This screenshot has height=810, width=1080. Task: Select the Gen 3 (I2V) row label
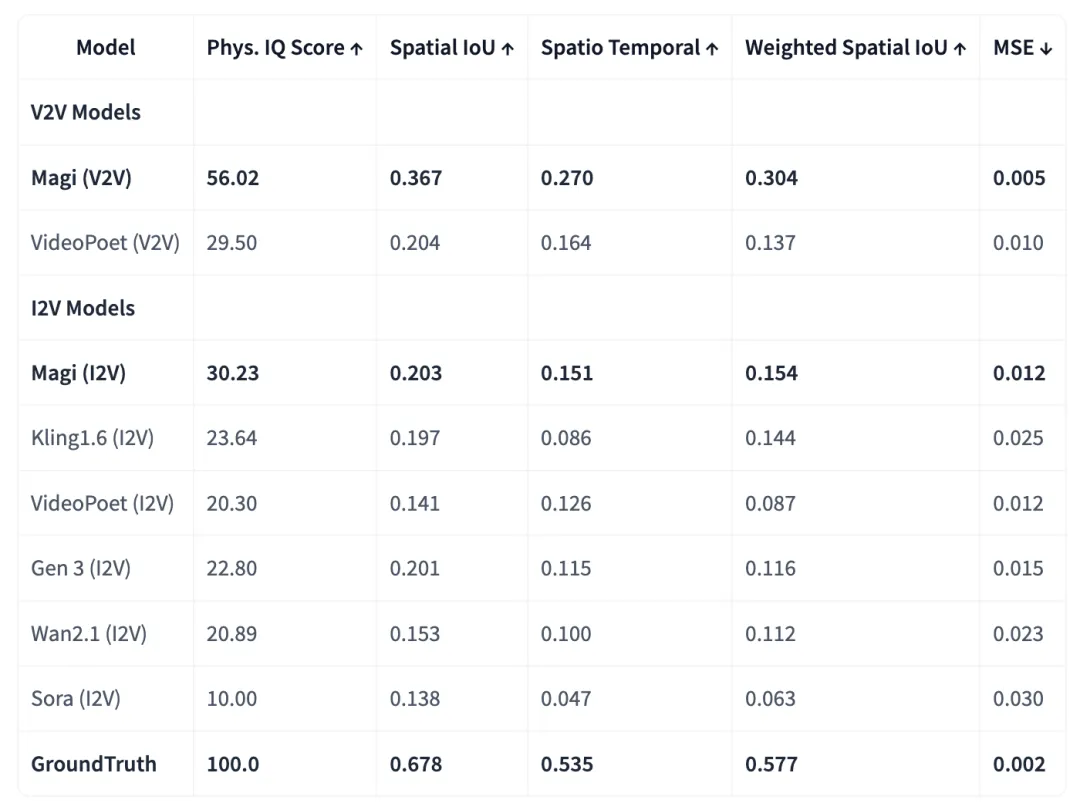(x=81, y=568)
